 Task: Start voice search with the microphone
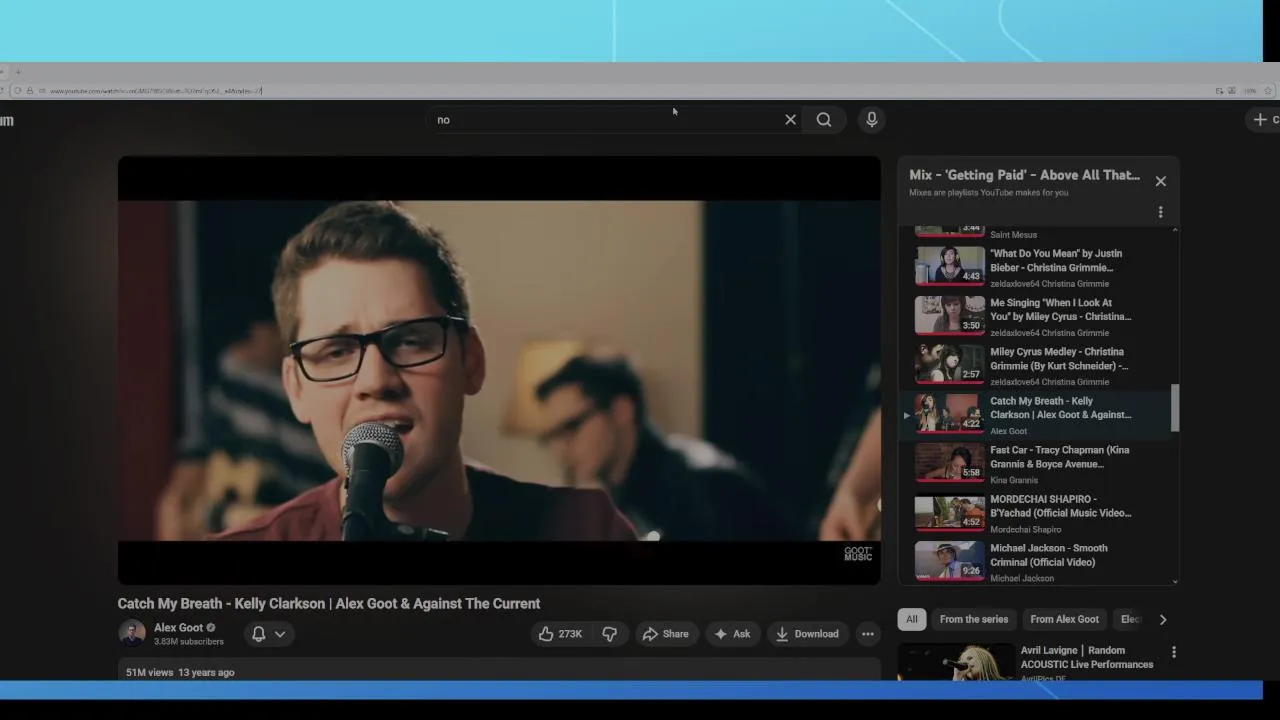tap(872, 119)
